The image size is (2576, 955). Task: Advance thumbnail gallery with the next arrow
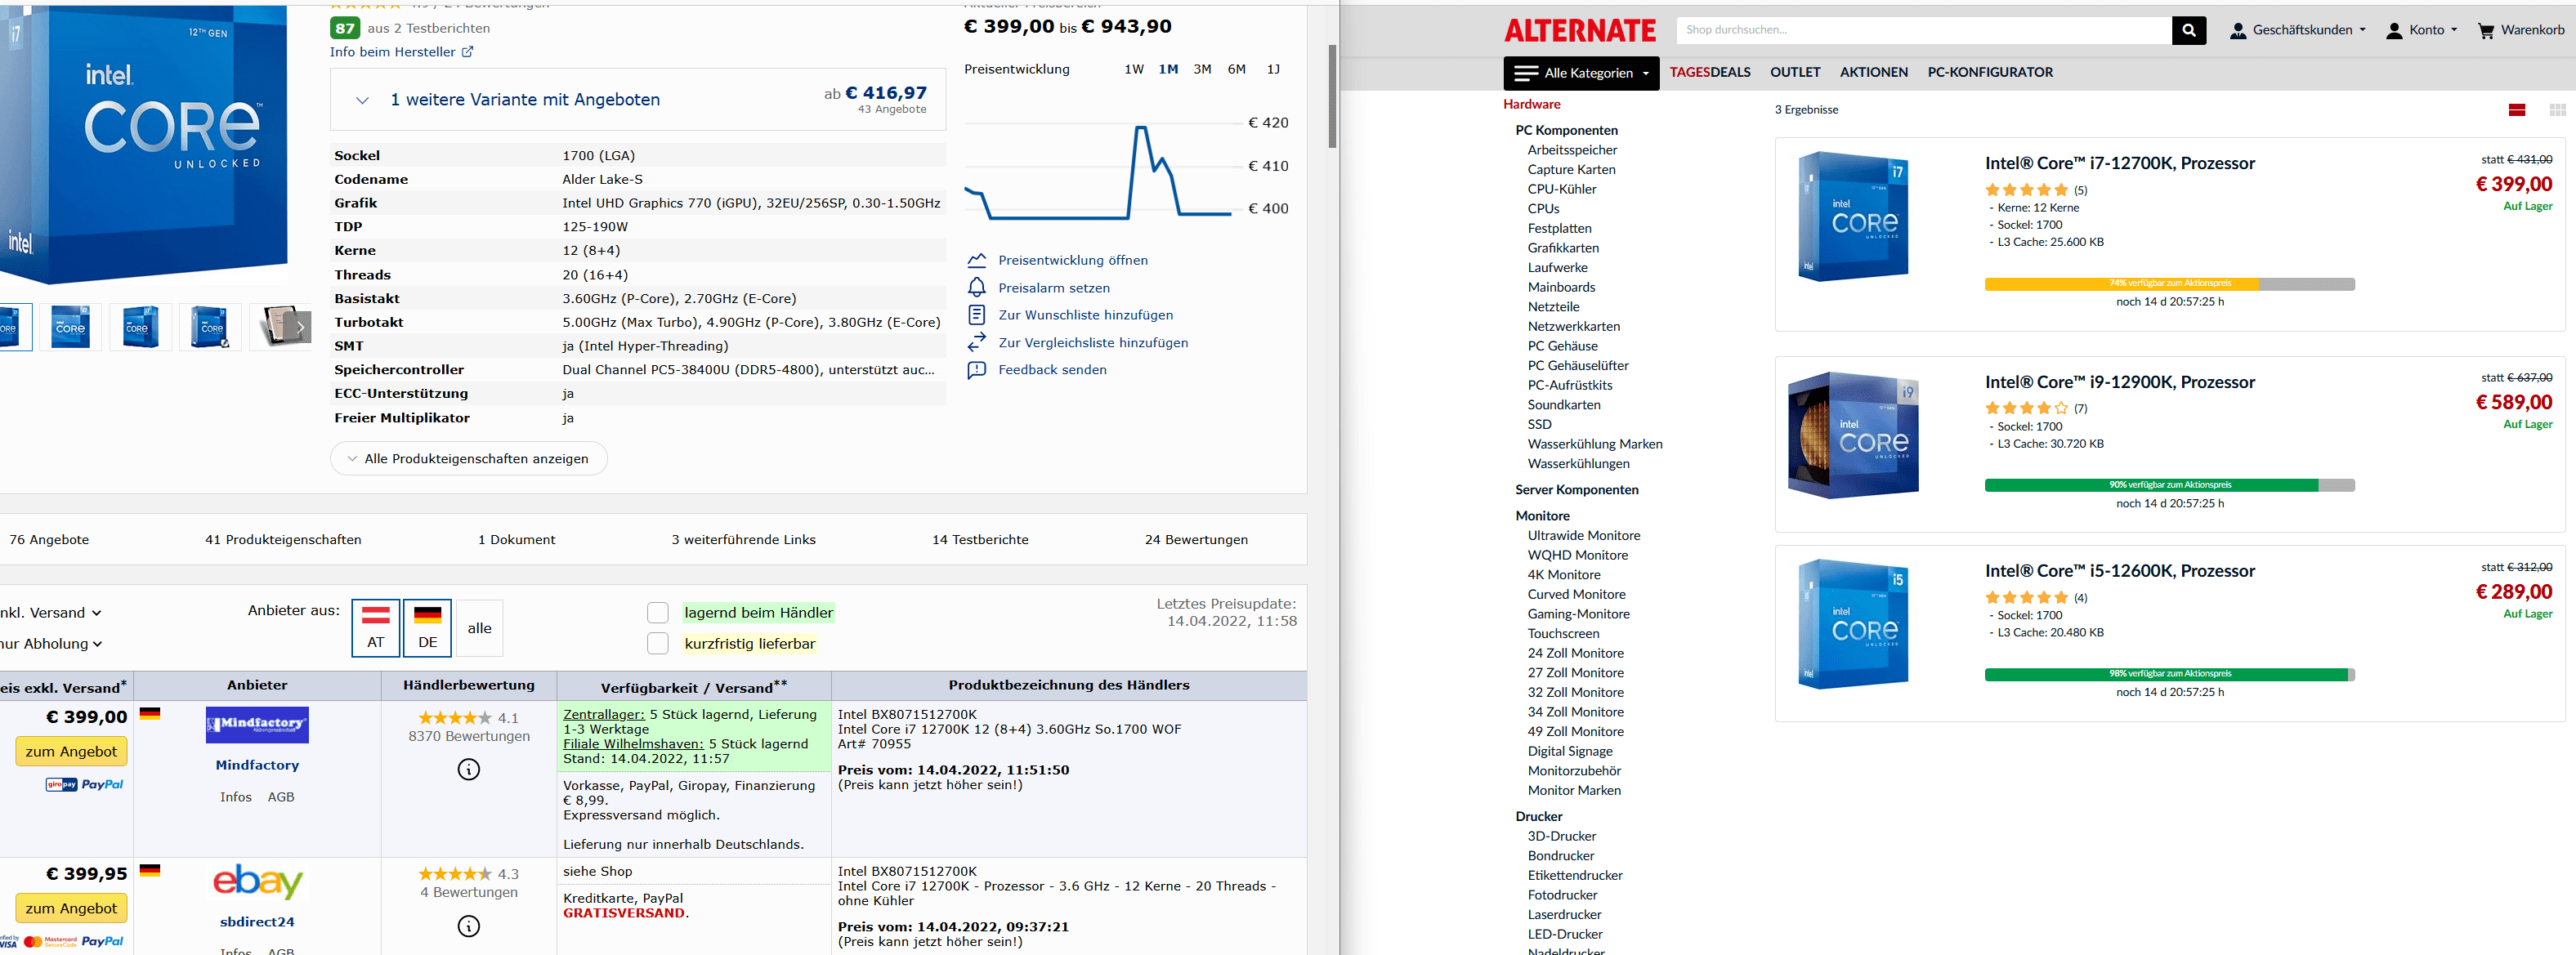[x=299, y=327]
